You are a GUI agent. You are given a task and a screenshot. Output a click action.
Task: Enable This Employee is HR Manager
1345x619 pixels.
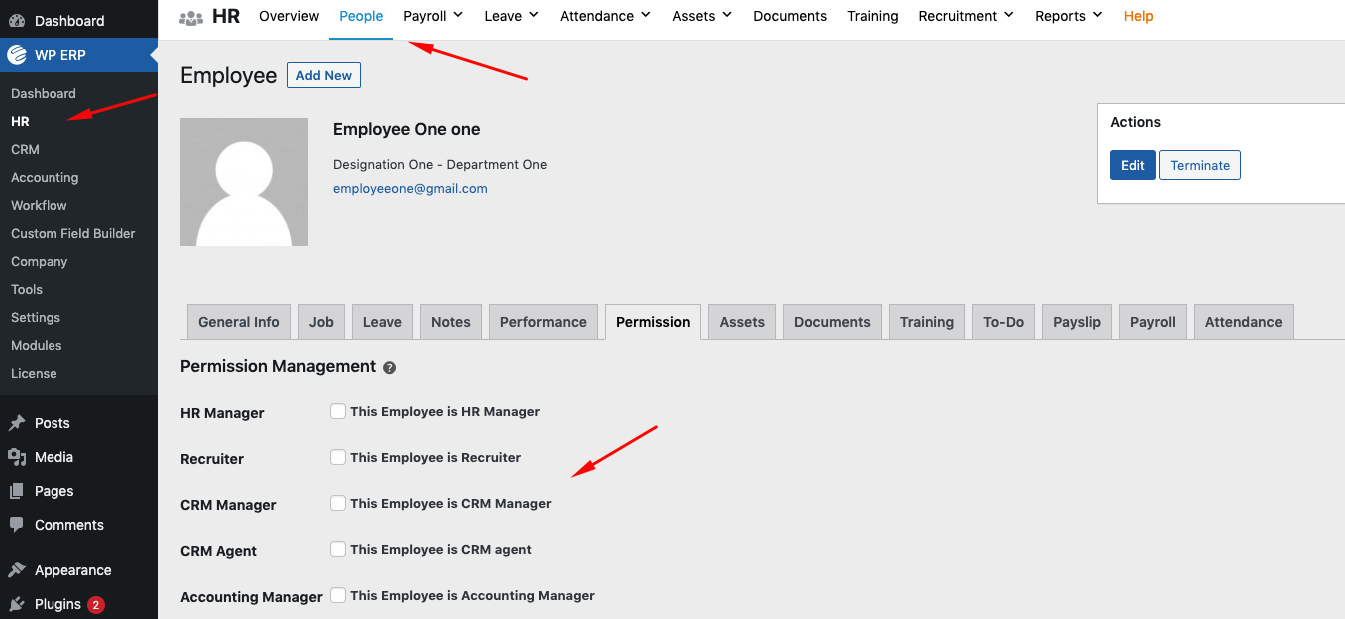pyautogui.click(x=338, y=410)
